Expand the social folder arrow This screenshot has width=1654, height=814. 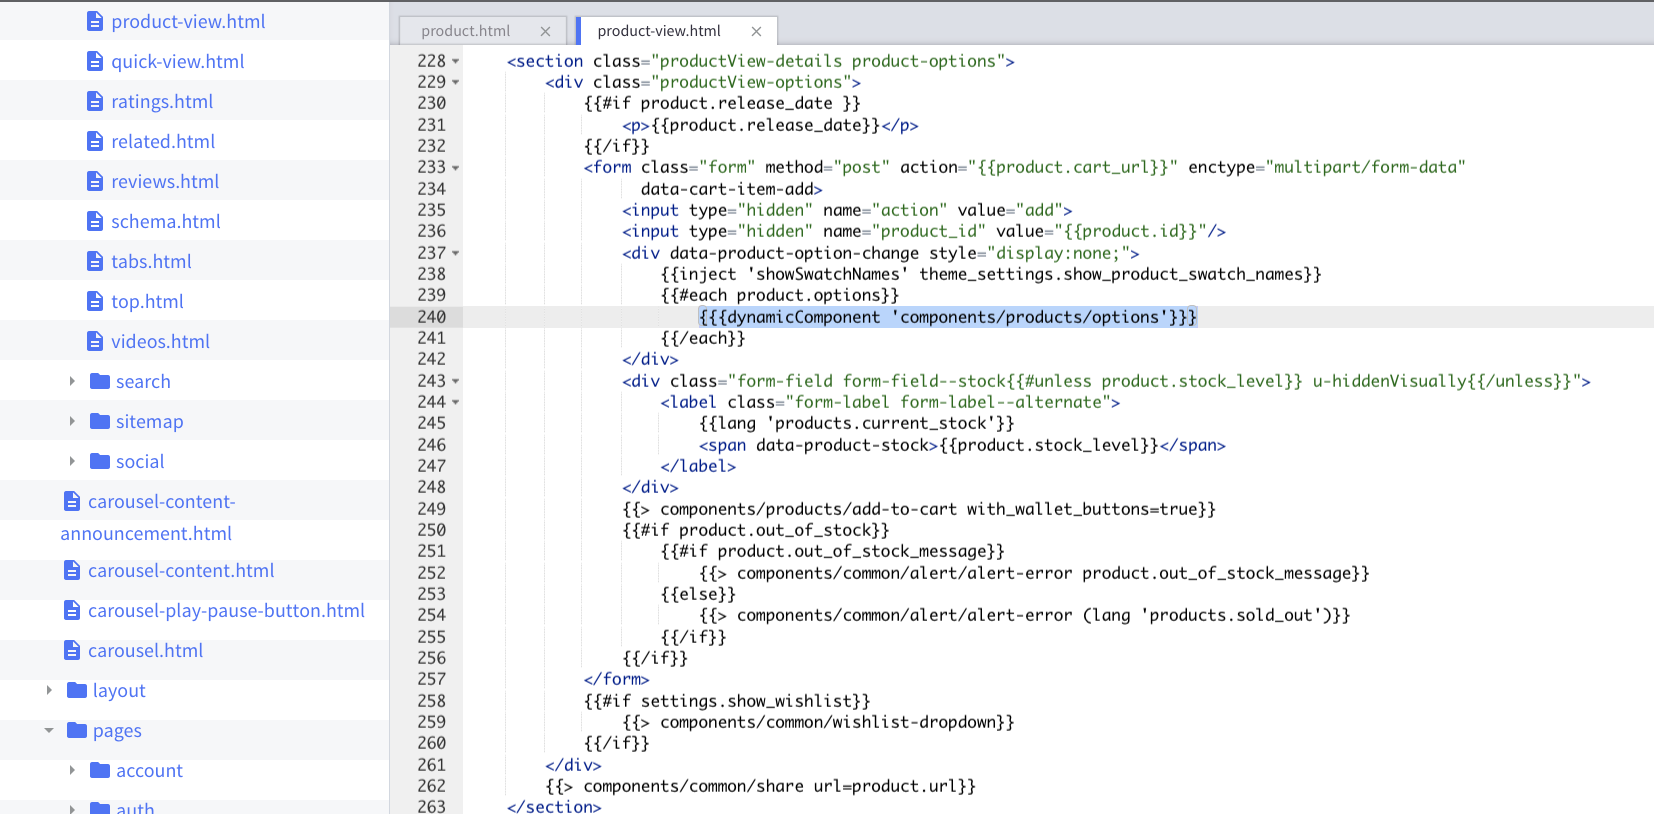(x=72, y=461)
